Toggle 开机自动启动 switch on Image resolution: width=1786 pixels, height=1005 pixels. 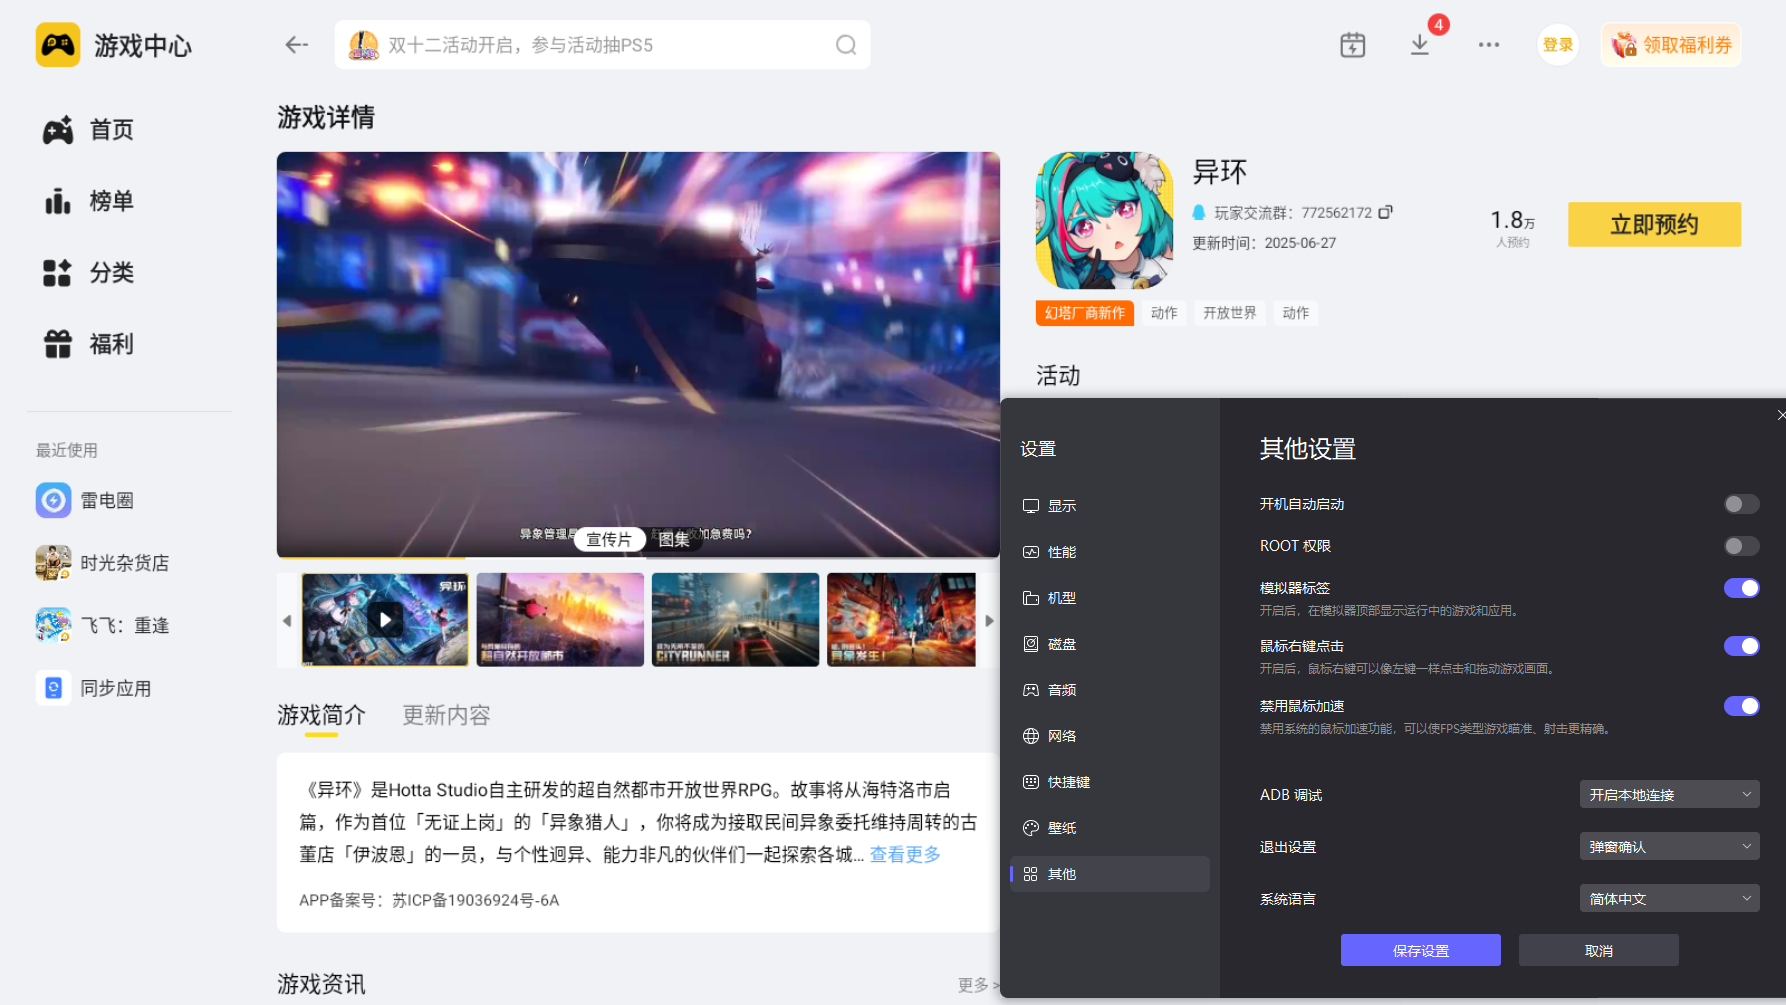point(1741,504)
